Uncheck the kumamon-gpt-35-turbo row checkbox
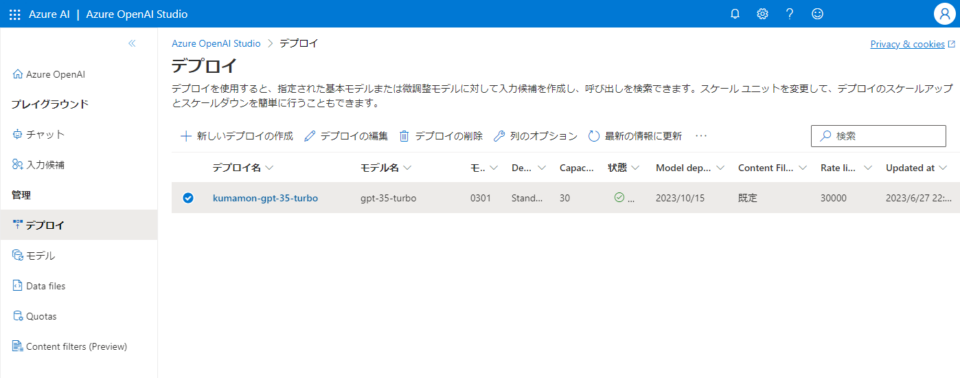 pos(189,198)
